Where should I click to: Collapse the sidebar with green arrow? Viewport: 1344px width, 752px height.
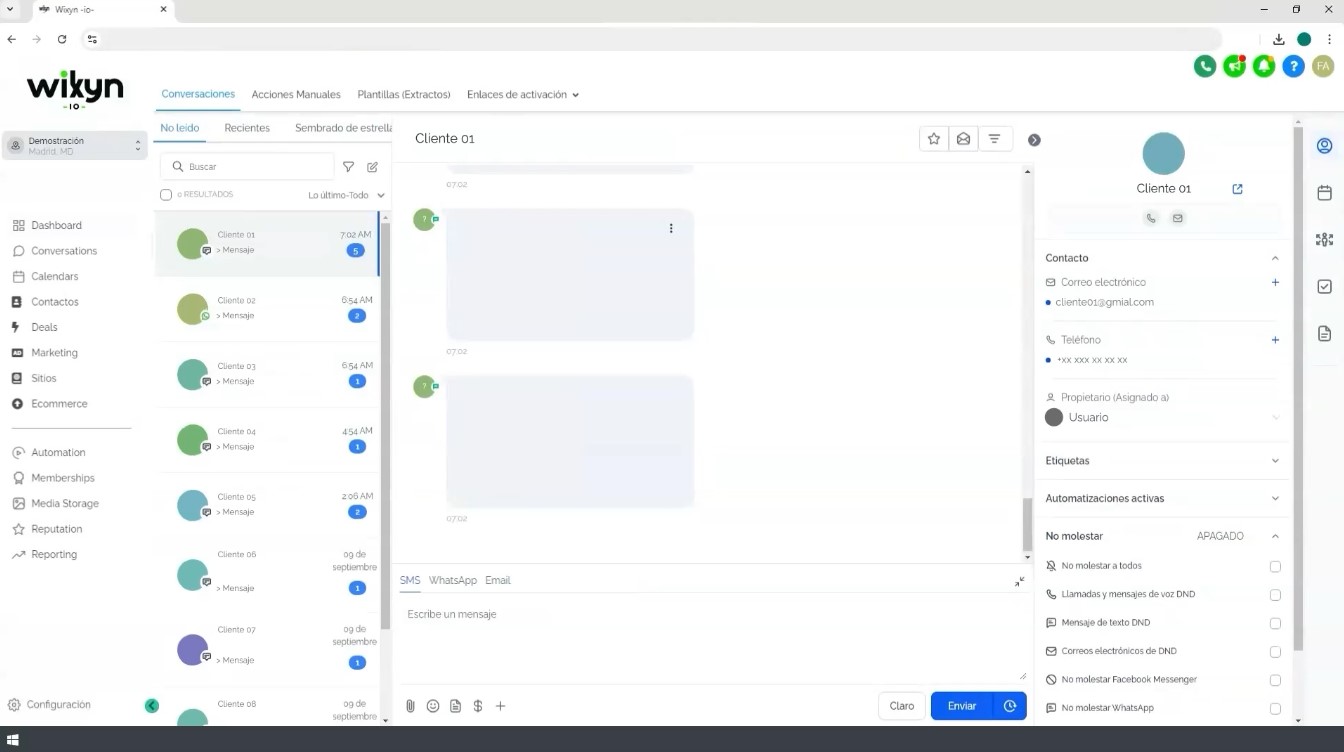tap(152, 706)
